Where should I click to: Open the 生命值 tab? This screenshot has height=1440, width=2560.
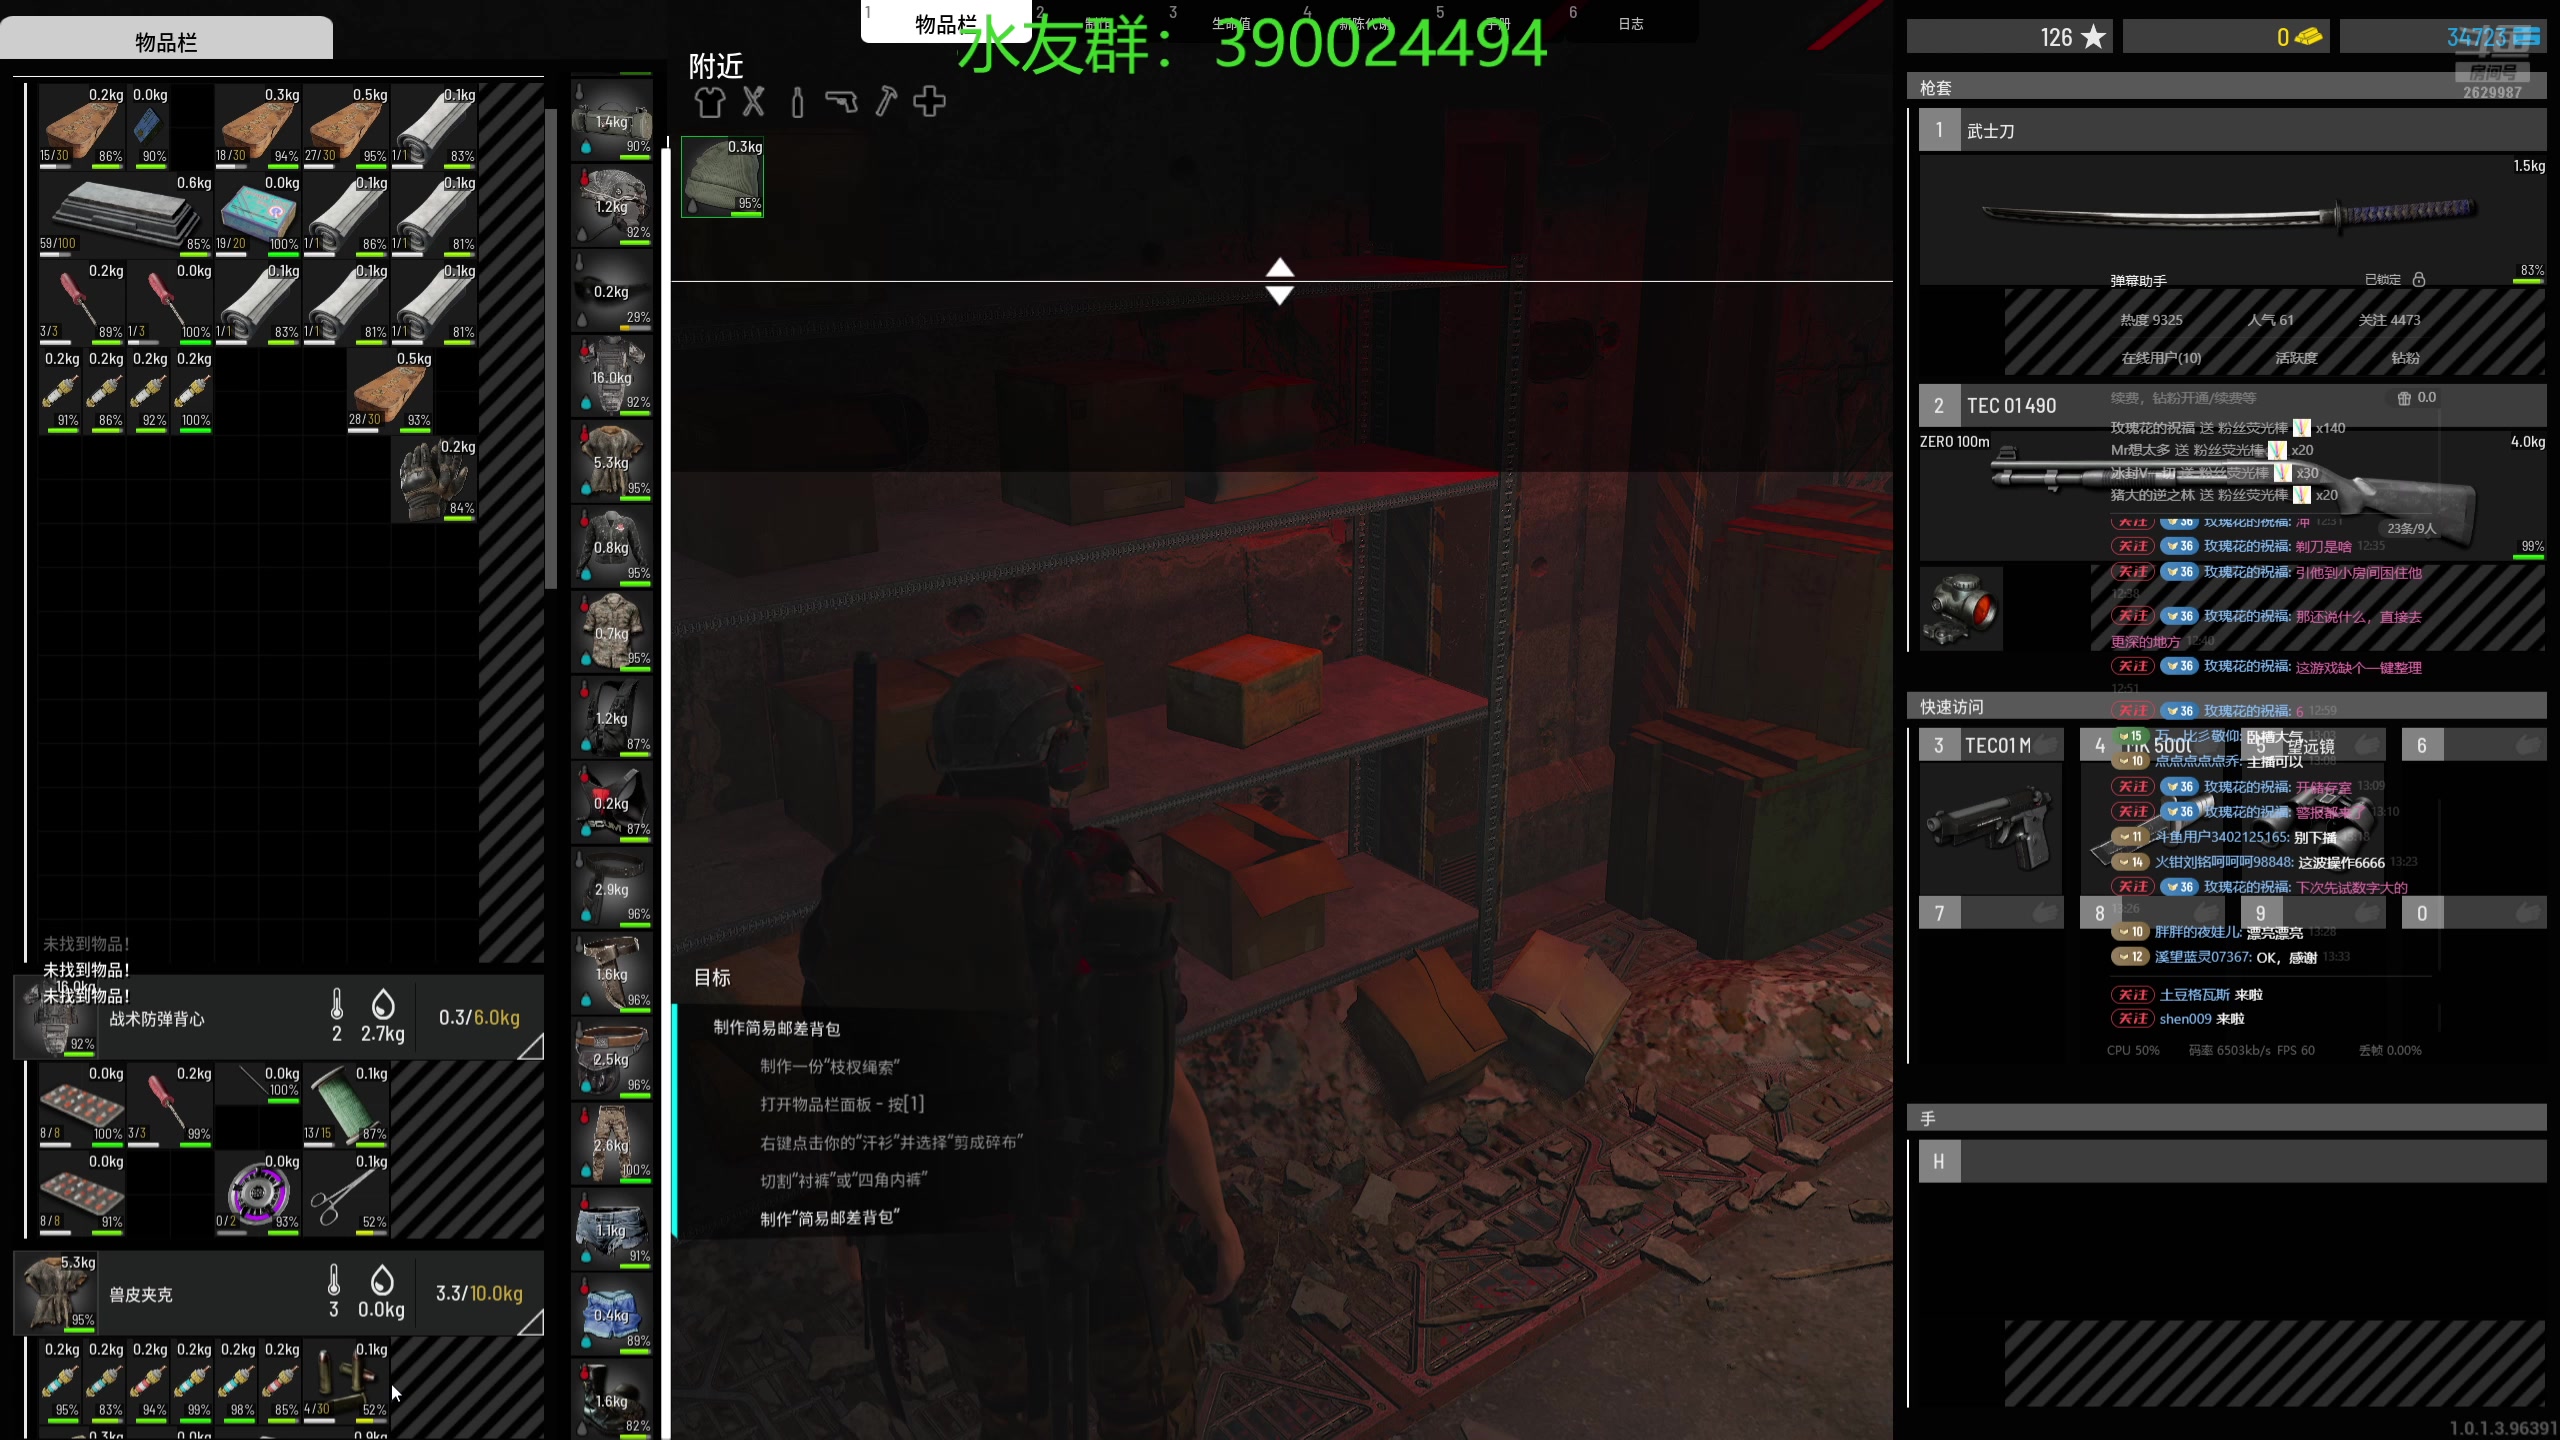click(1231, 23)
